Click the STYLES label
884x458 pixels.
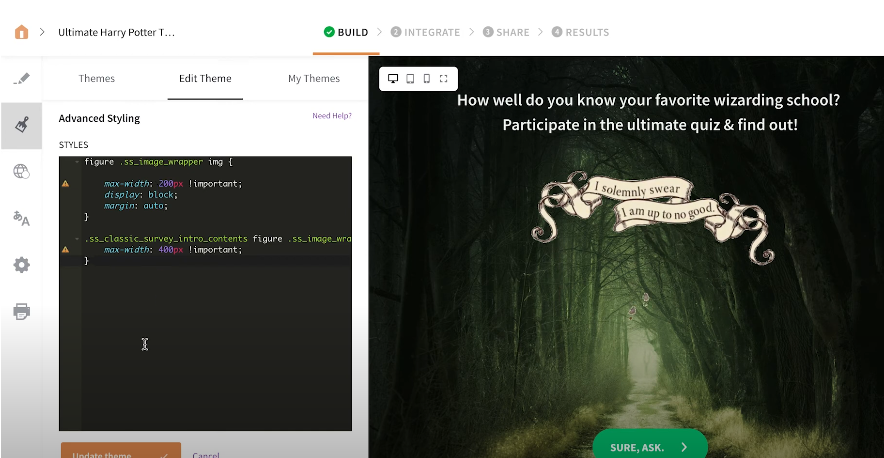coord(74,145)
